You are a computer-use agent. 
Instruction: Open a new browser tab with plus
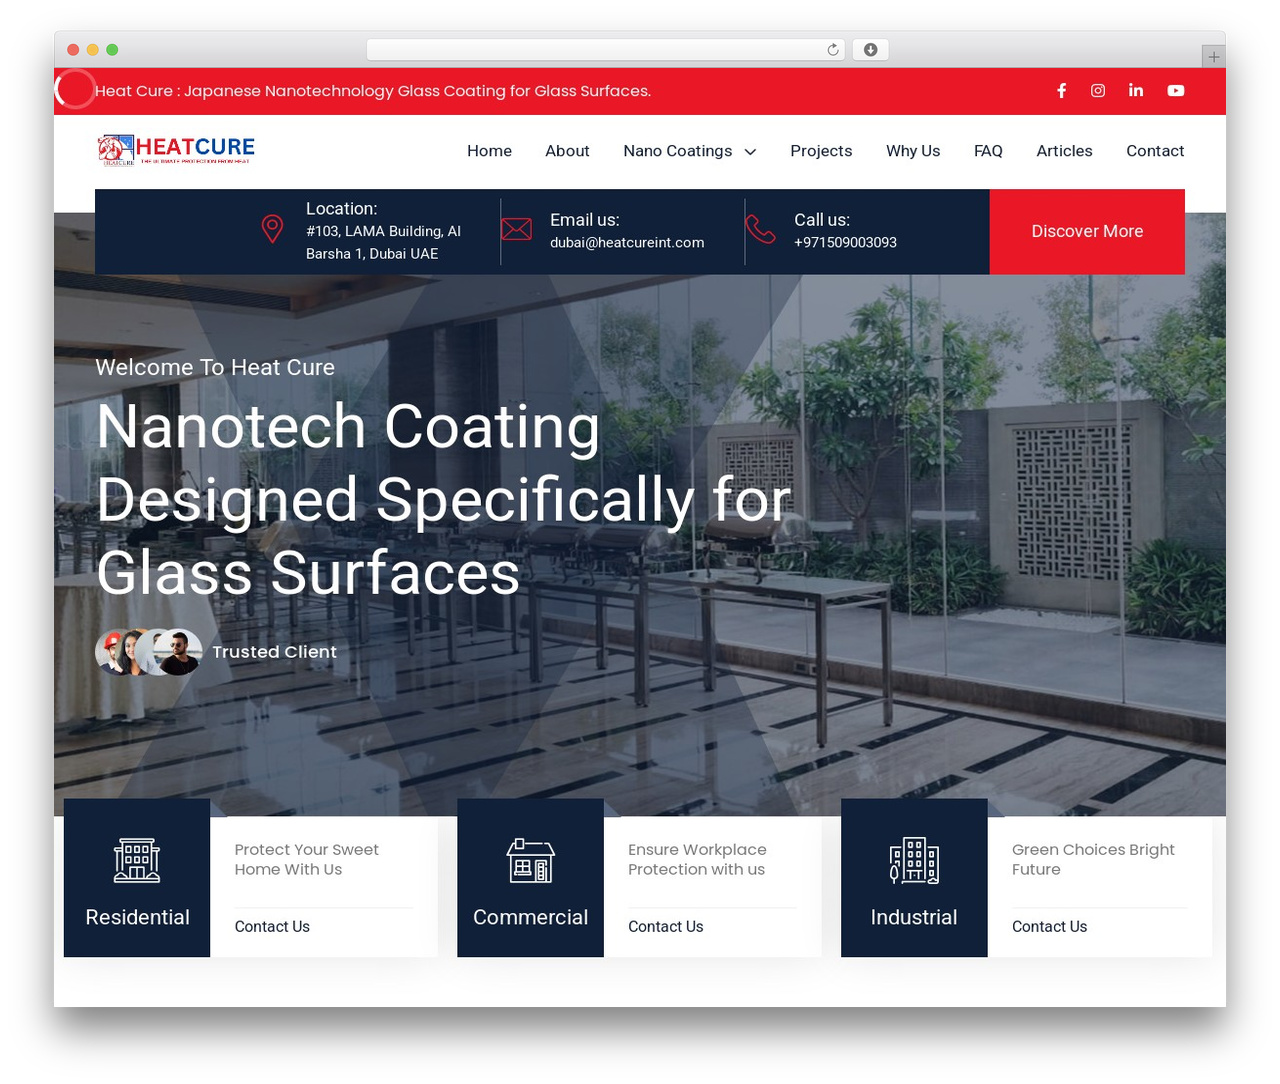click(x=1213, y=57)
